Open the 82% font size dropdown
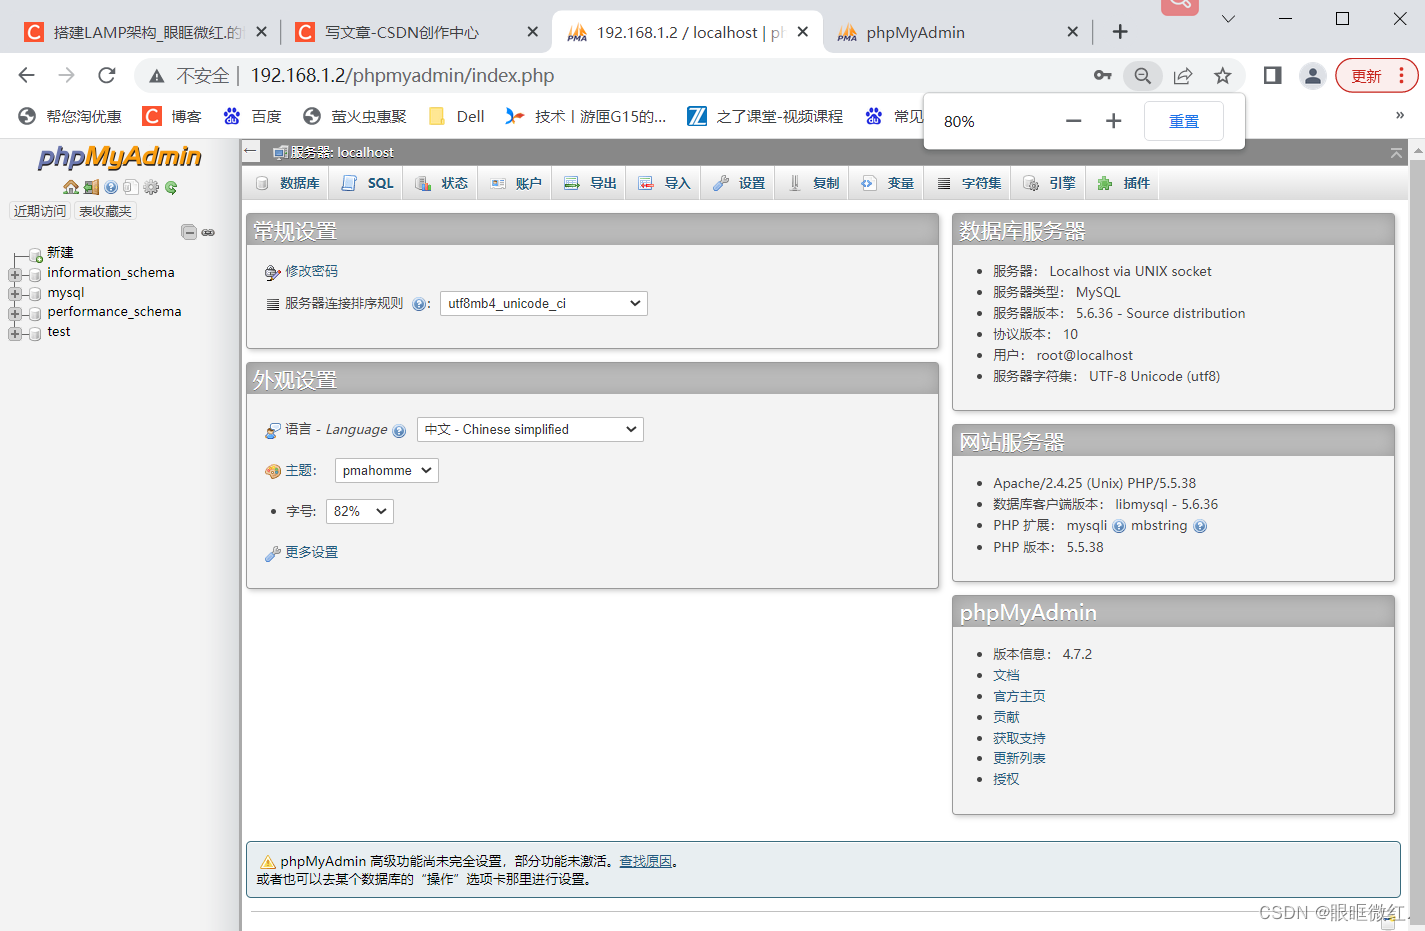 360,511
